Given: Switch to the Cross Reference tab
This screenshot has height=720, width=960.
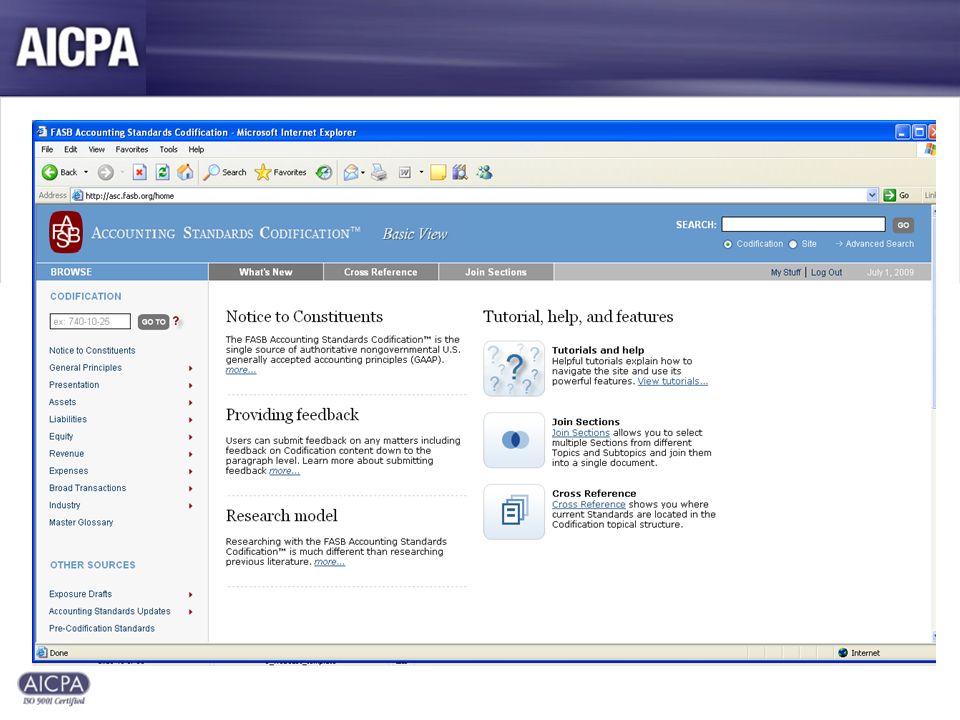Looking at the screenshot, I should [381, 272].
